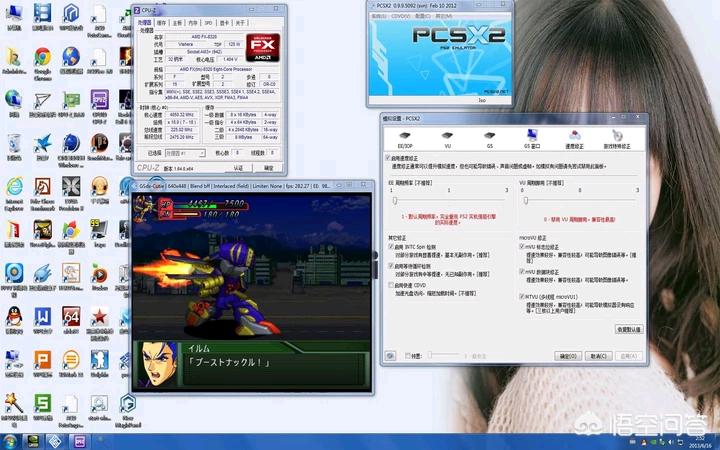Switch to the 显卡 tab in CPU-Z
Viewport: 720px width, 450px height.
click(x=224, y=22)
